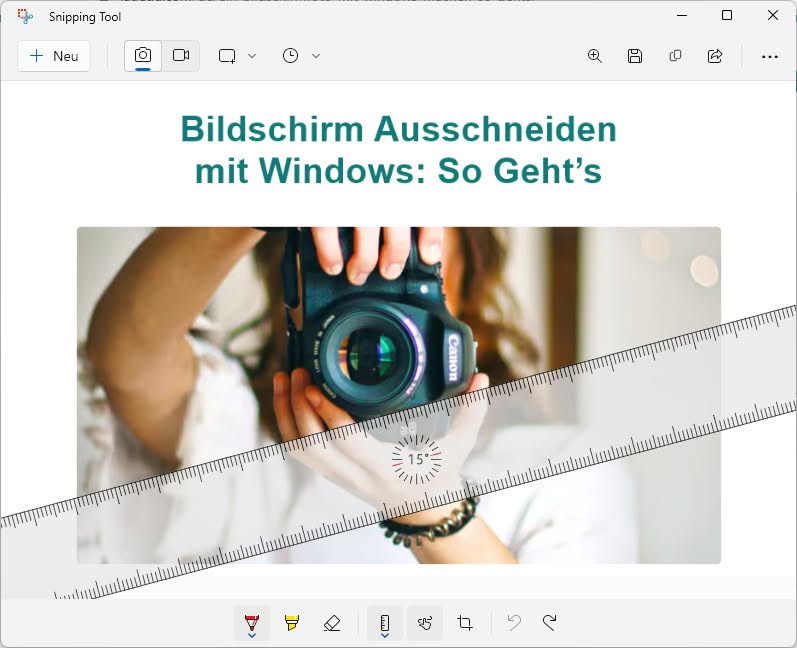
Task: Toggle touch writing mode
Action: coord(425,623)
